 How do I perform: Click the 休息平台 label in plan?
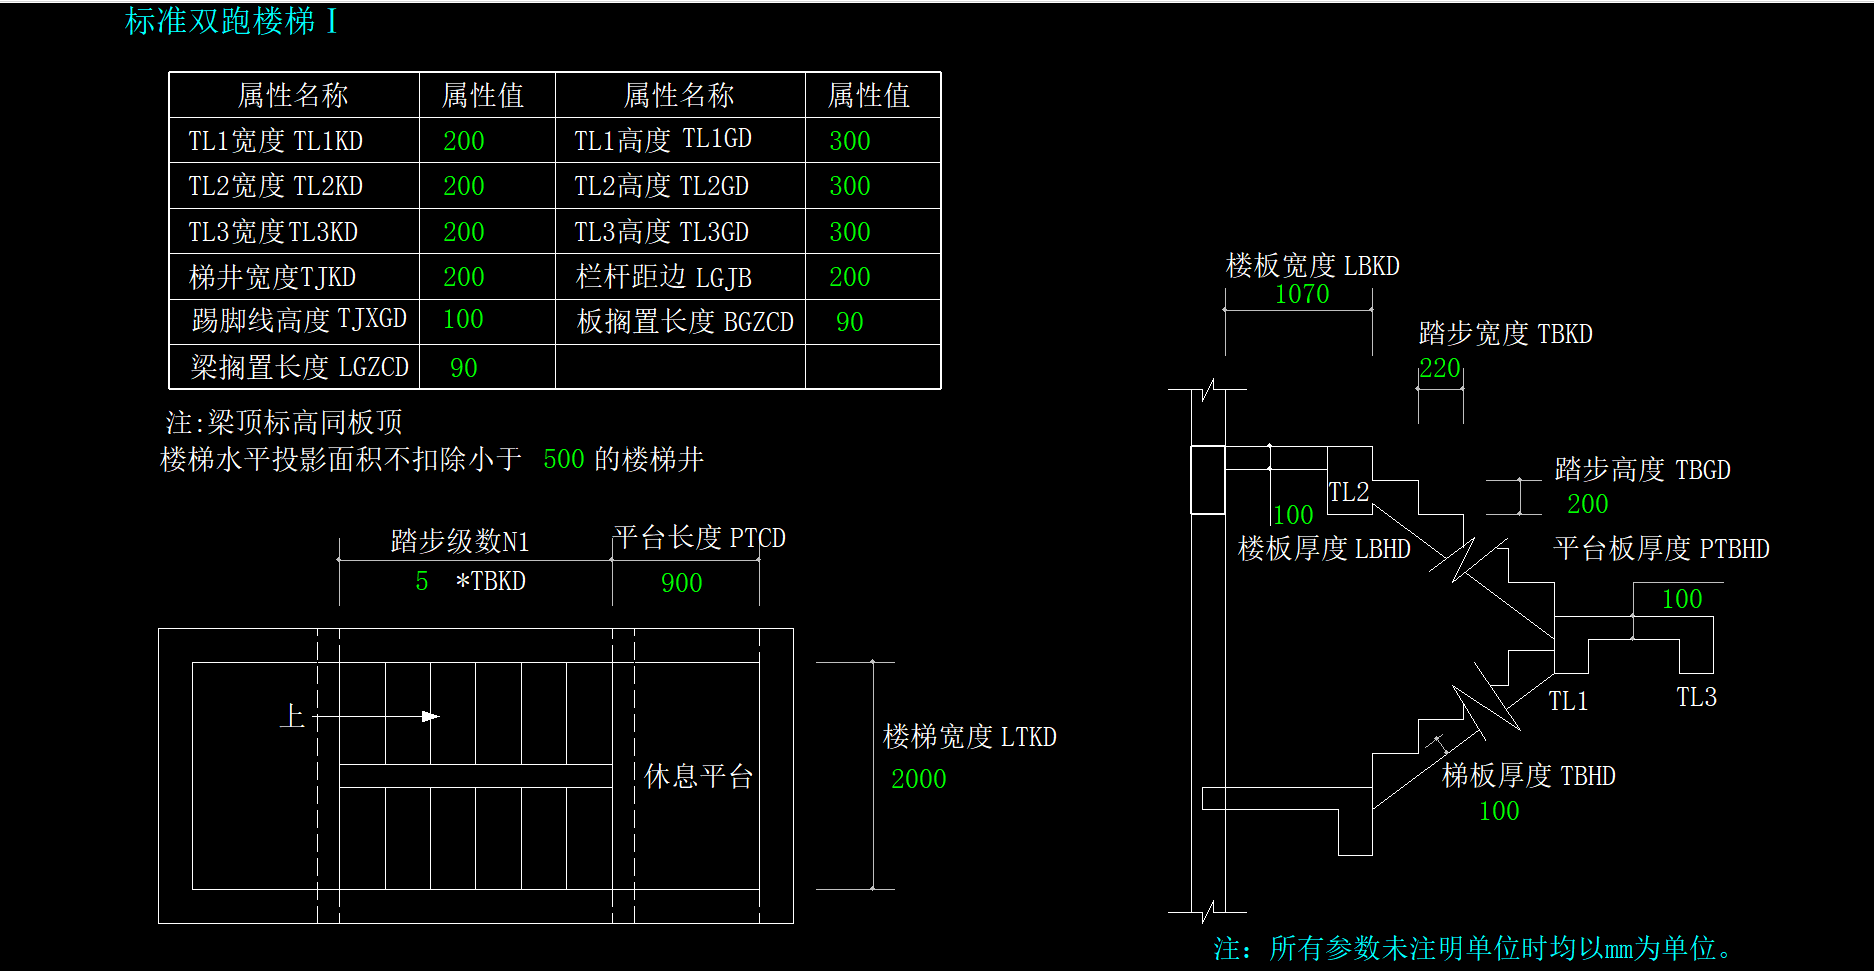point(699,776)
